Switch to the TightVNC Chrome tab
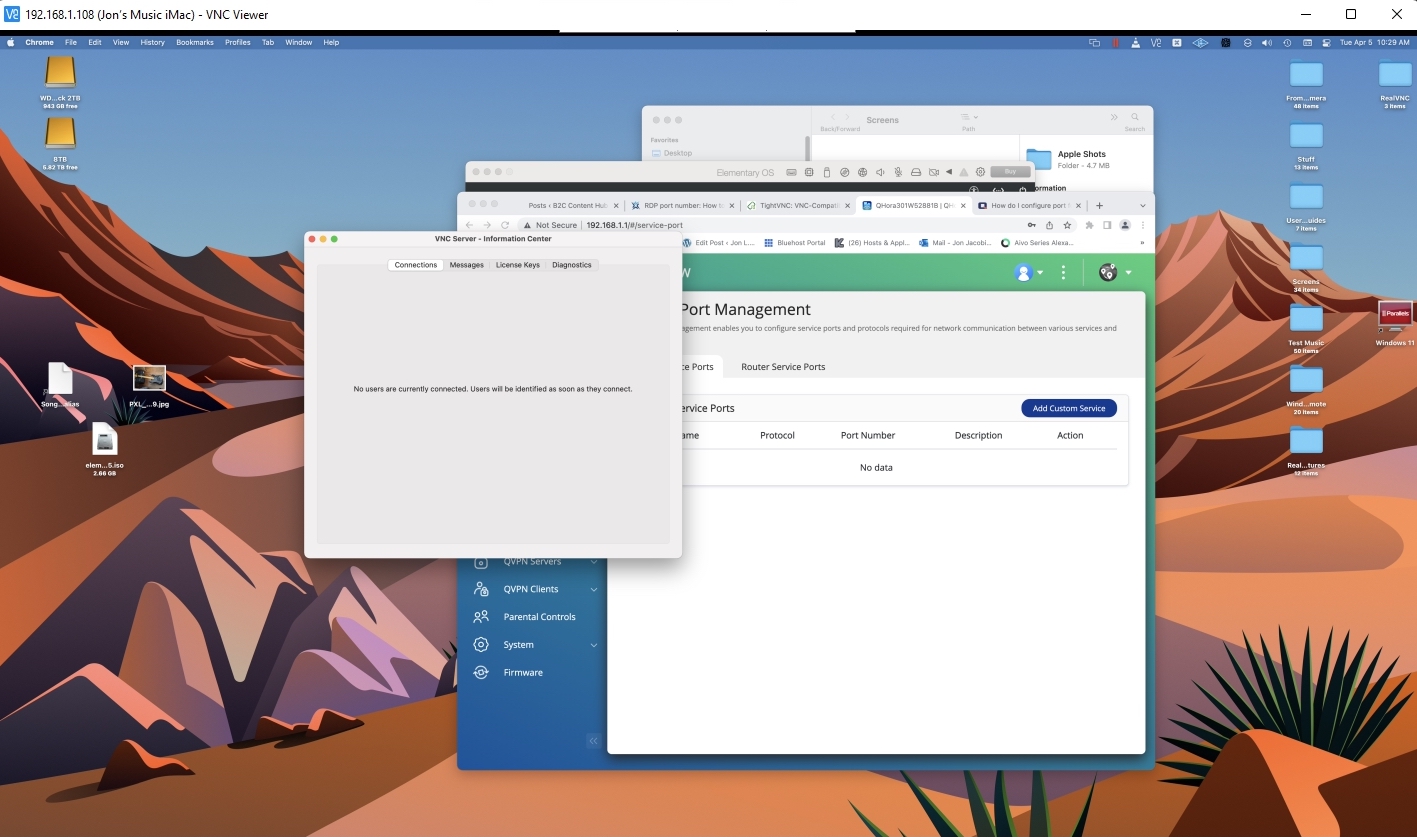 [796, 205]
